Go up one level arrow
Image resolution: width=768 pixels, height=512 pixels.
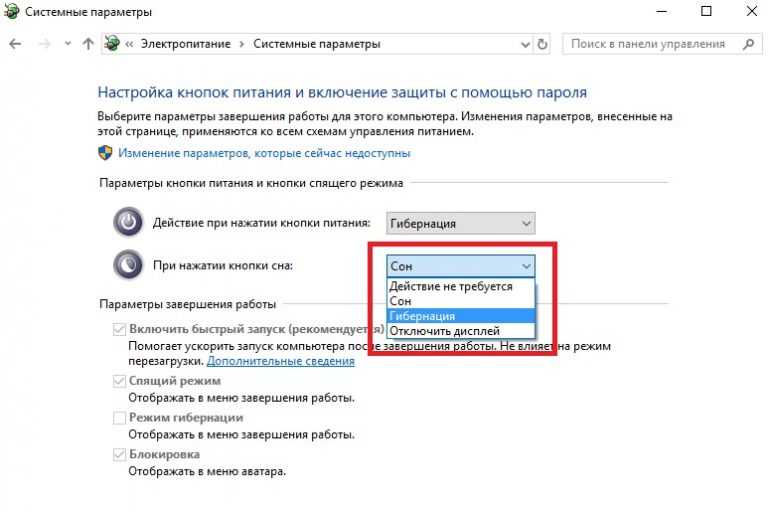pos(88,44)
